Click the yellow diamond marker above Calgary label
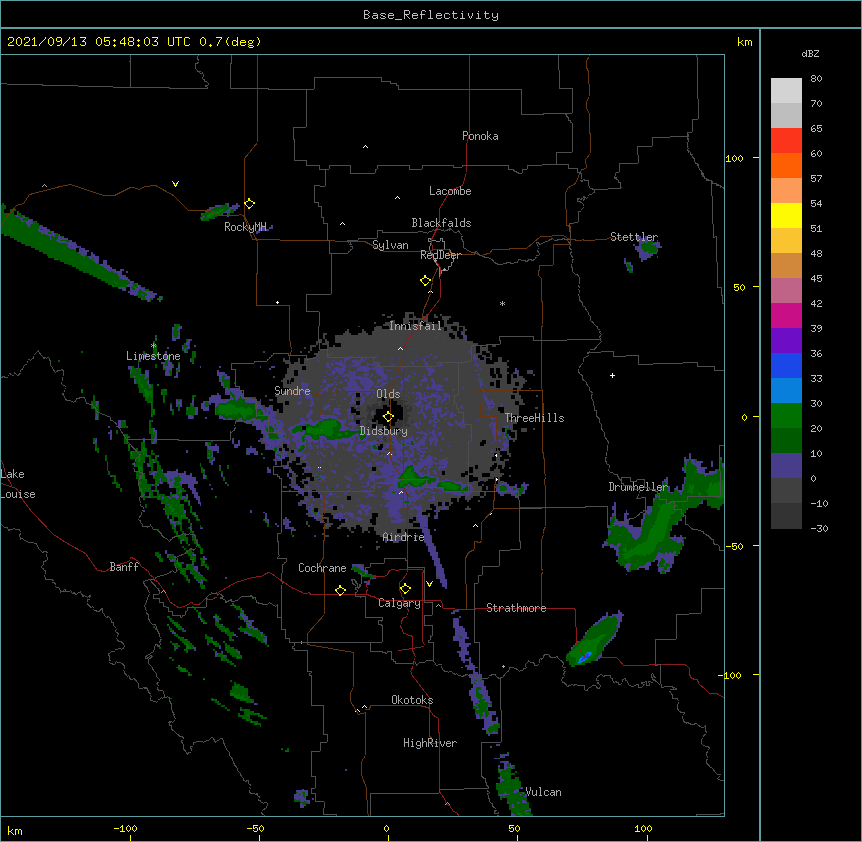Viewport: 862px width, 842px height. [x=405, y=589]
